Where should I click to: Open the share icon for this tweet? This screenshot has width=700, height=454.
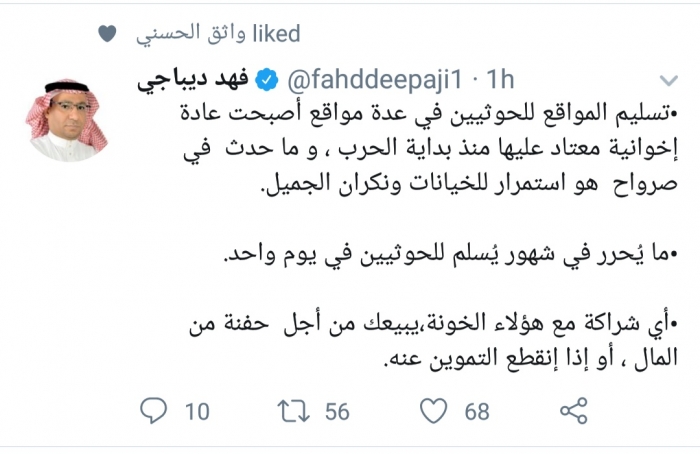point(572,409)
